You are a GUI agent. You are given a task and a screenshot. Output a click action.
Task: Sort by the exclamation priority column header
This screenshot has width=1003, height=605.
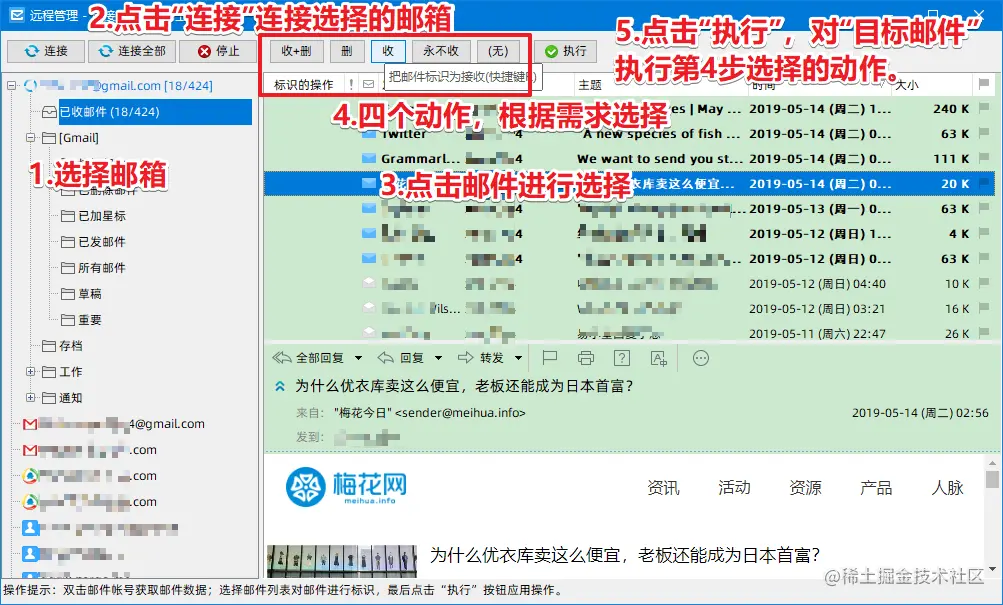pos(351,84)
